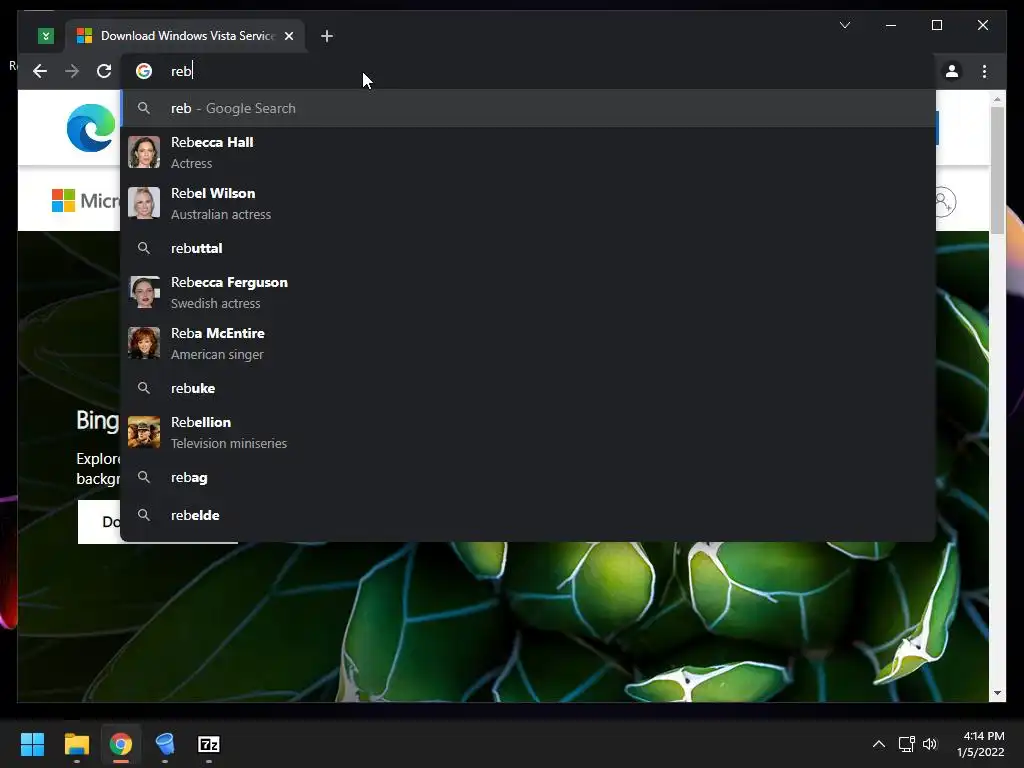Screen dimensions: 1024x768
Task: Click the magnifier icon beside rebuke
Action: (144, 388)
